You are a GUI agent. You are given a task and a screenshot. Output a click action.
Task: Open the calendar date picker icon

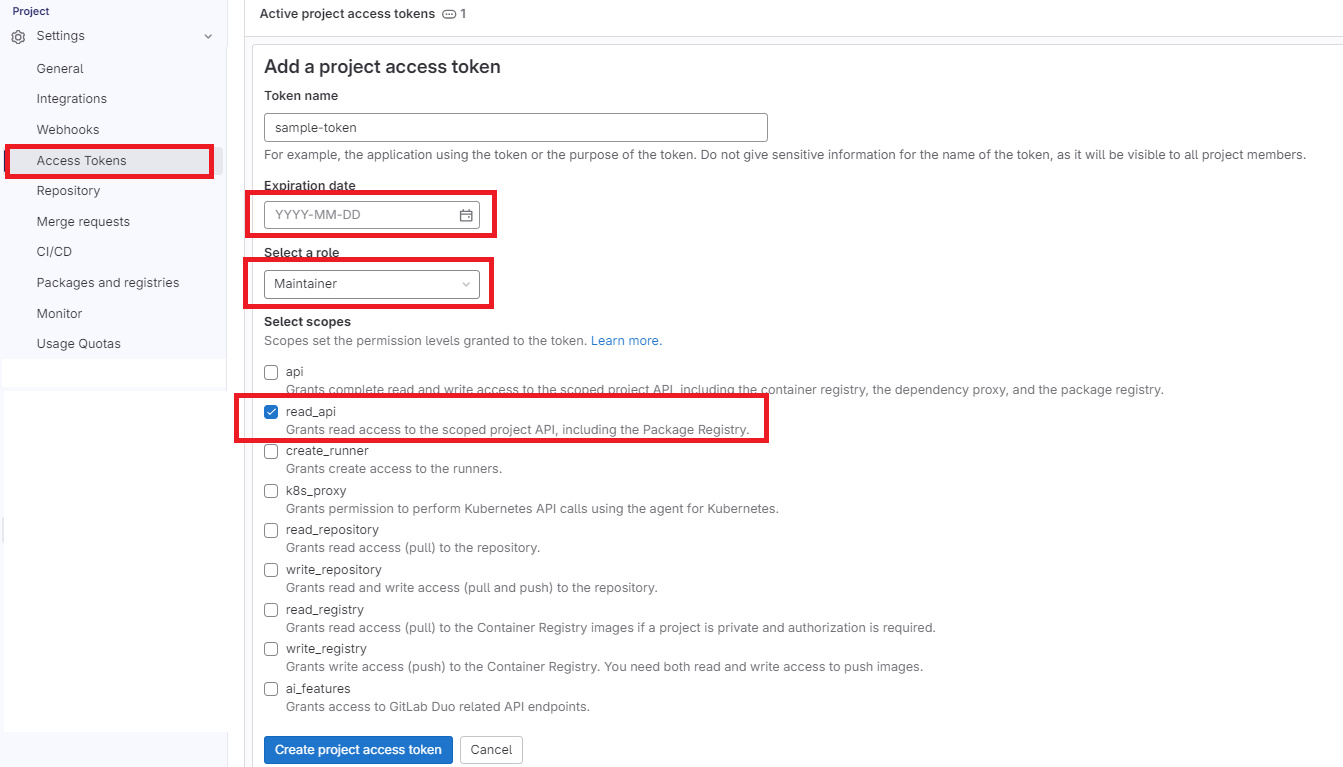point(466,215)
